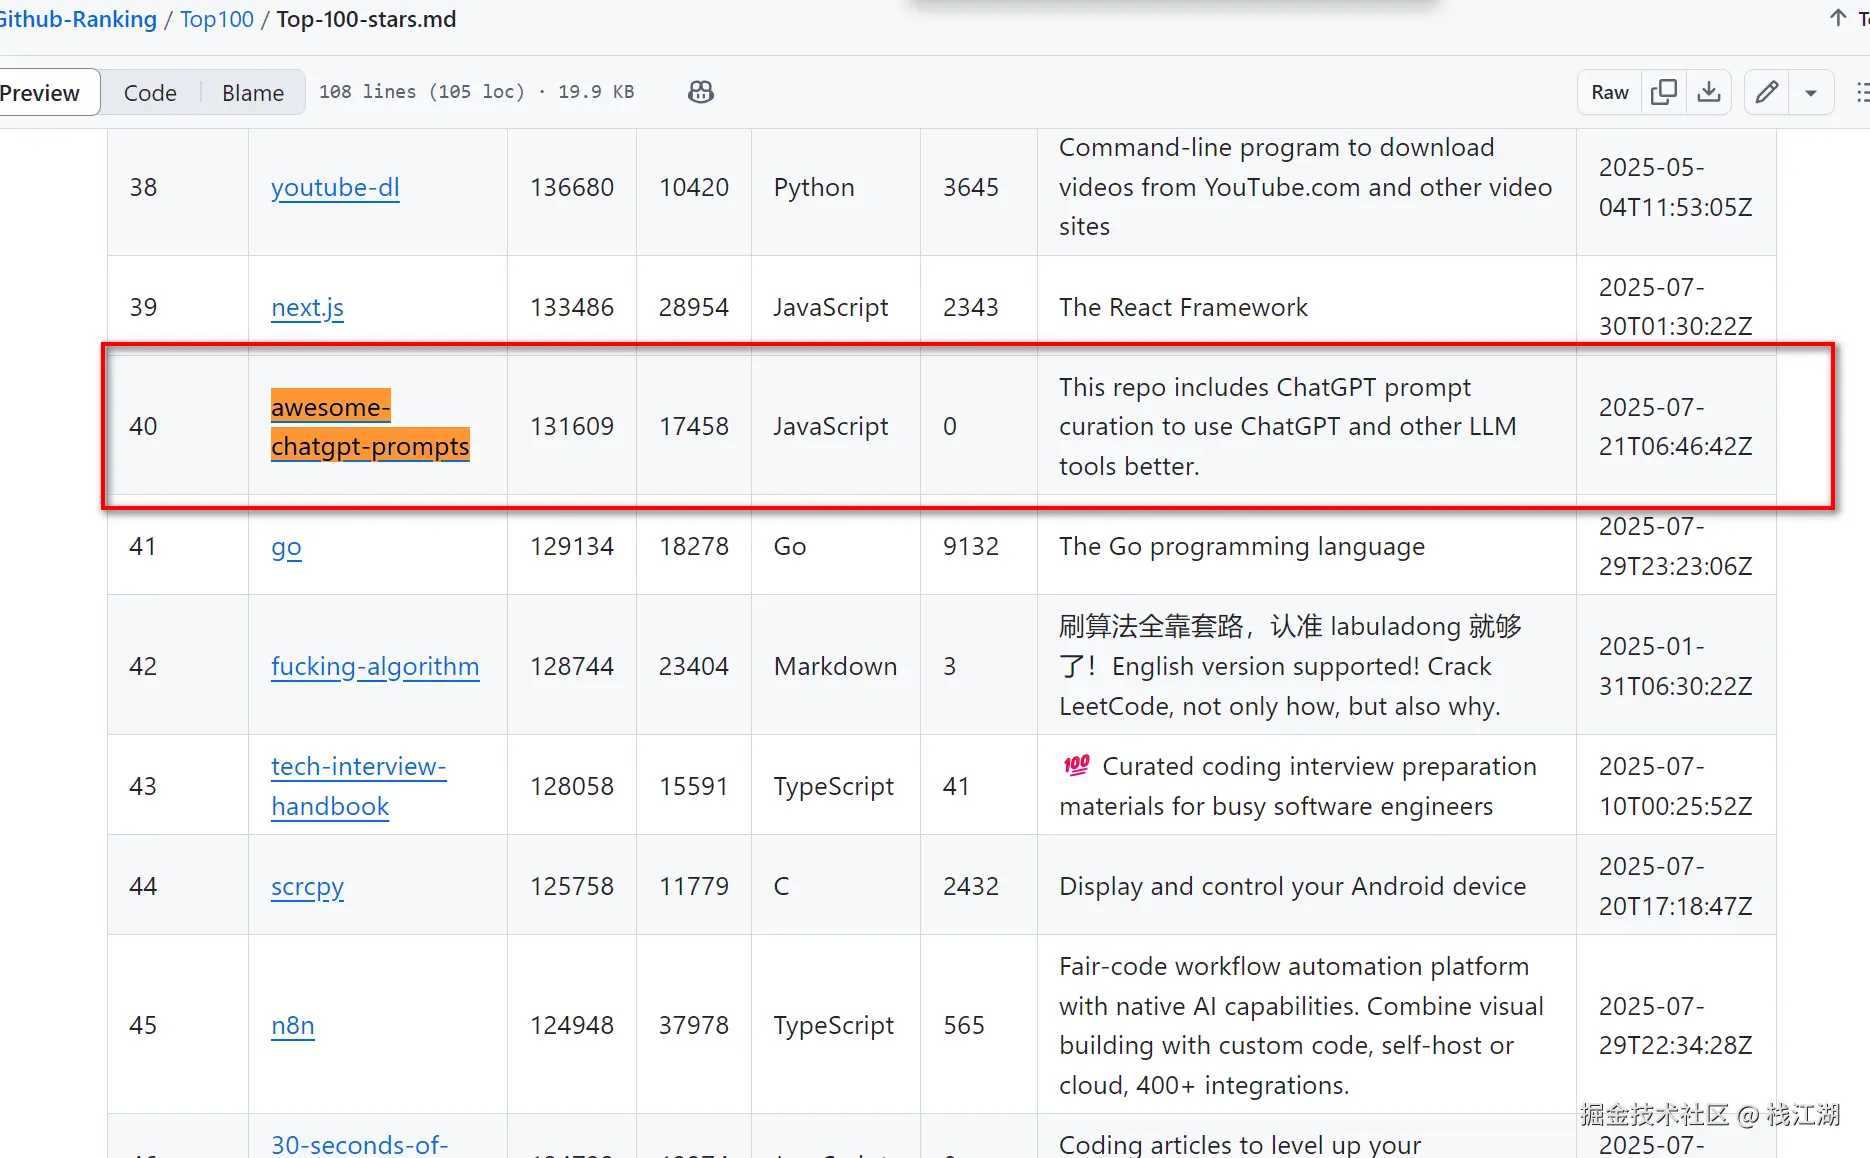Click the n8n description text
This screenshot has width=1870, height=1158.
click(1302, 1025)
